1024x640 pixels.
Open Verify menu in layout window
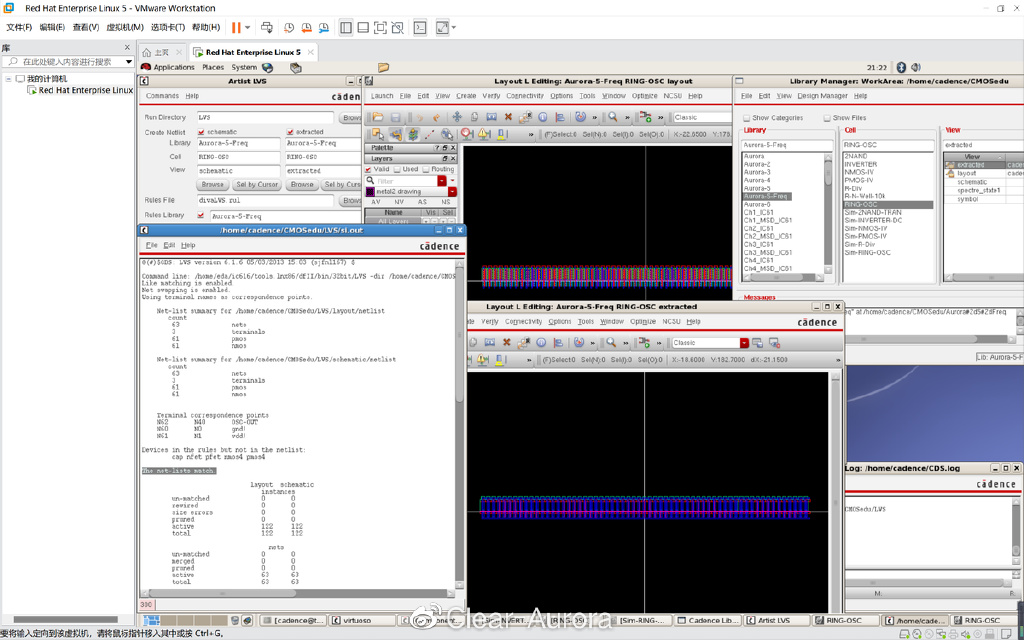[x=491, y=96]
